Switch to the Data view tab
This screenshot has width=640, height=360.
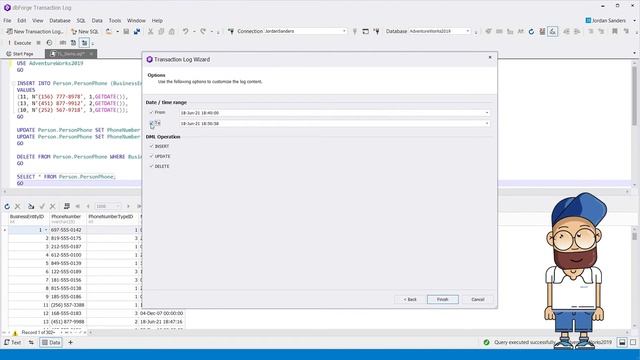[x=51, y=342]
